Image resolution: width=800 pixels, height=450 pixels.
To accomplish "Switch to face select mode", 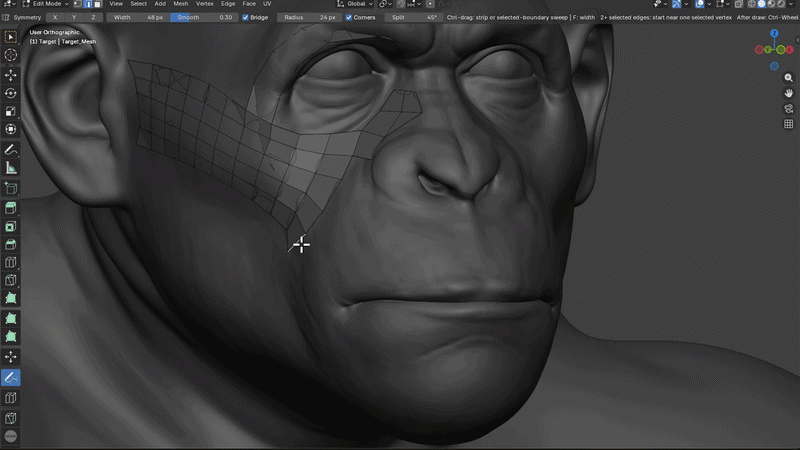I will 97,4.
